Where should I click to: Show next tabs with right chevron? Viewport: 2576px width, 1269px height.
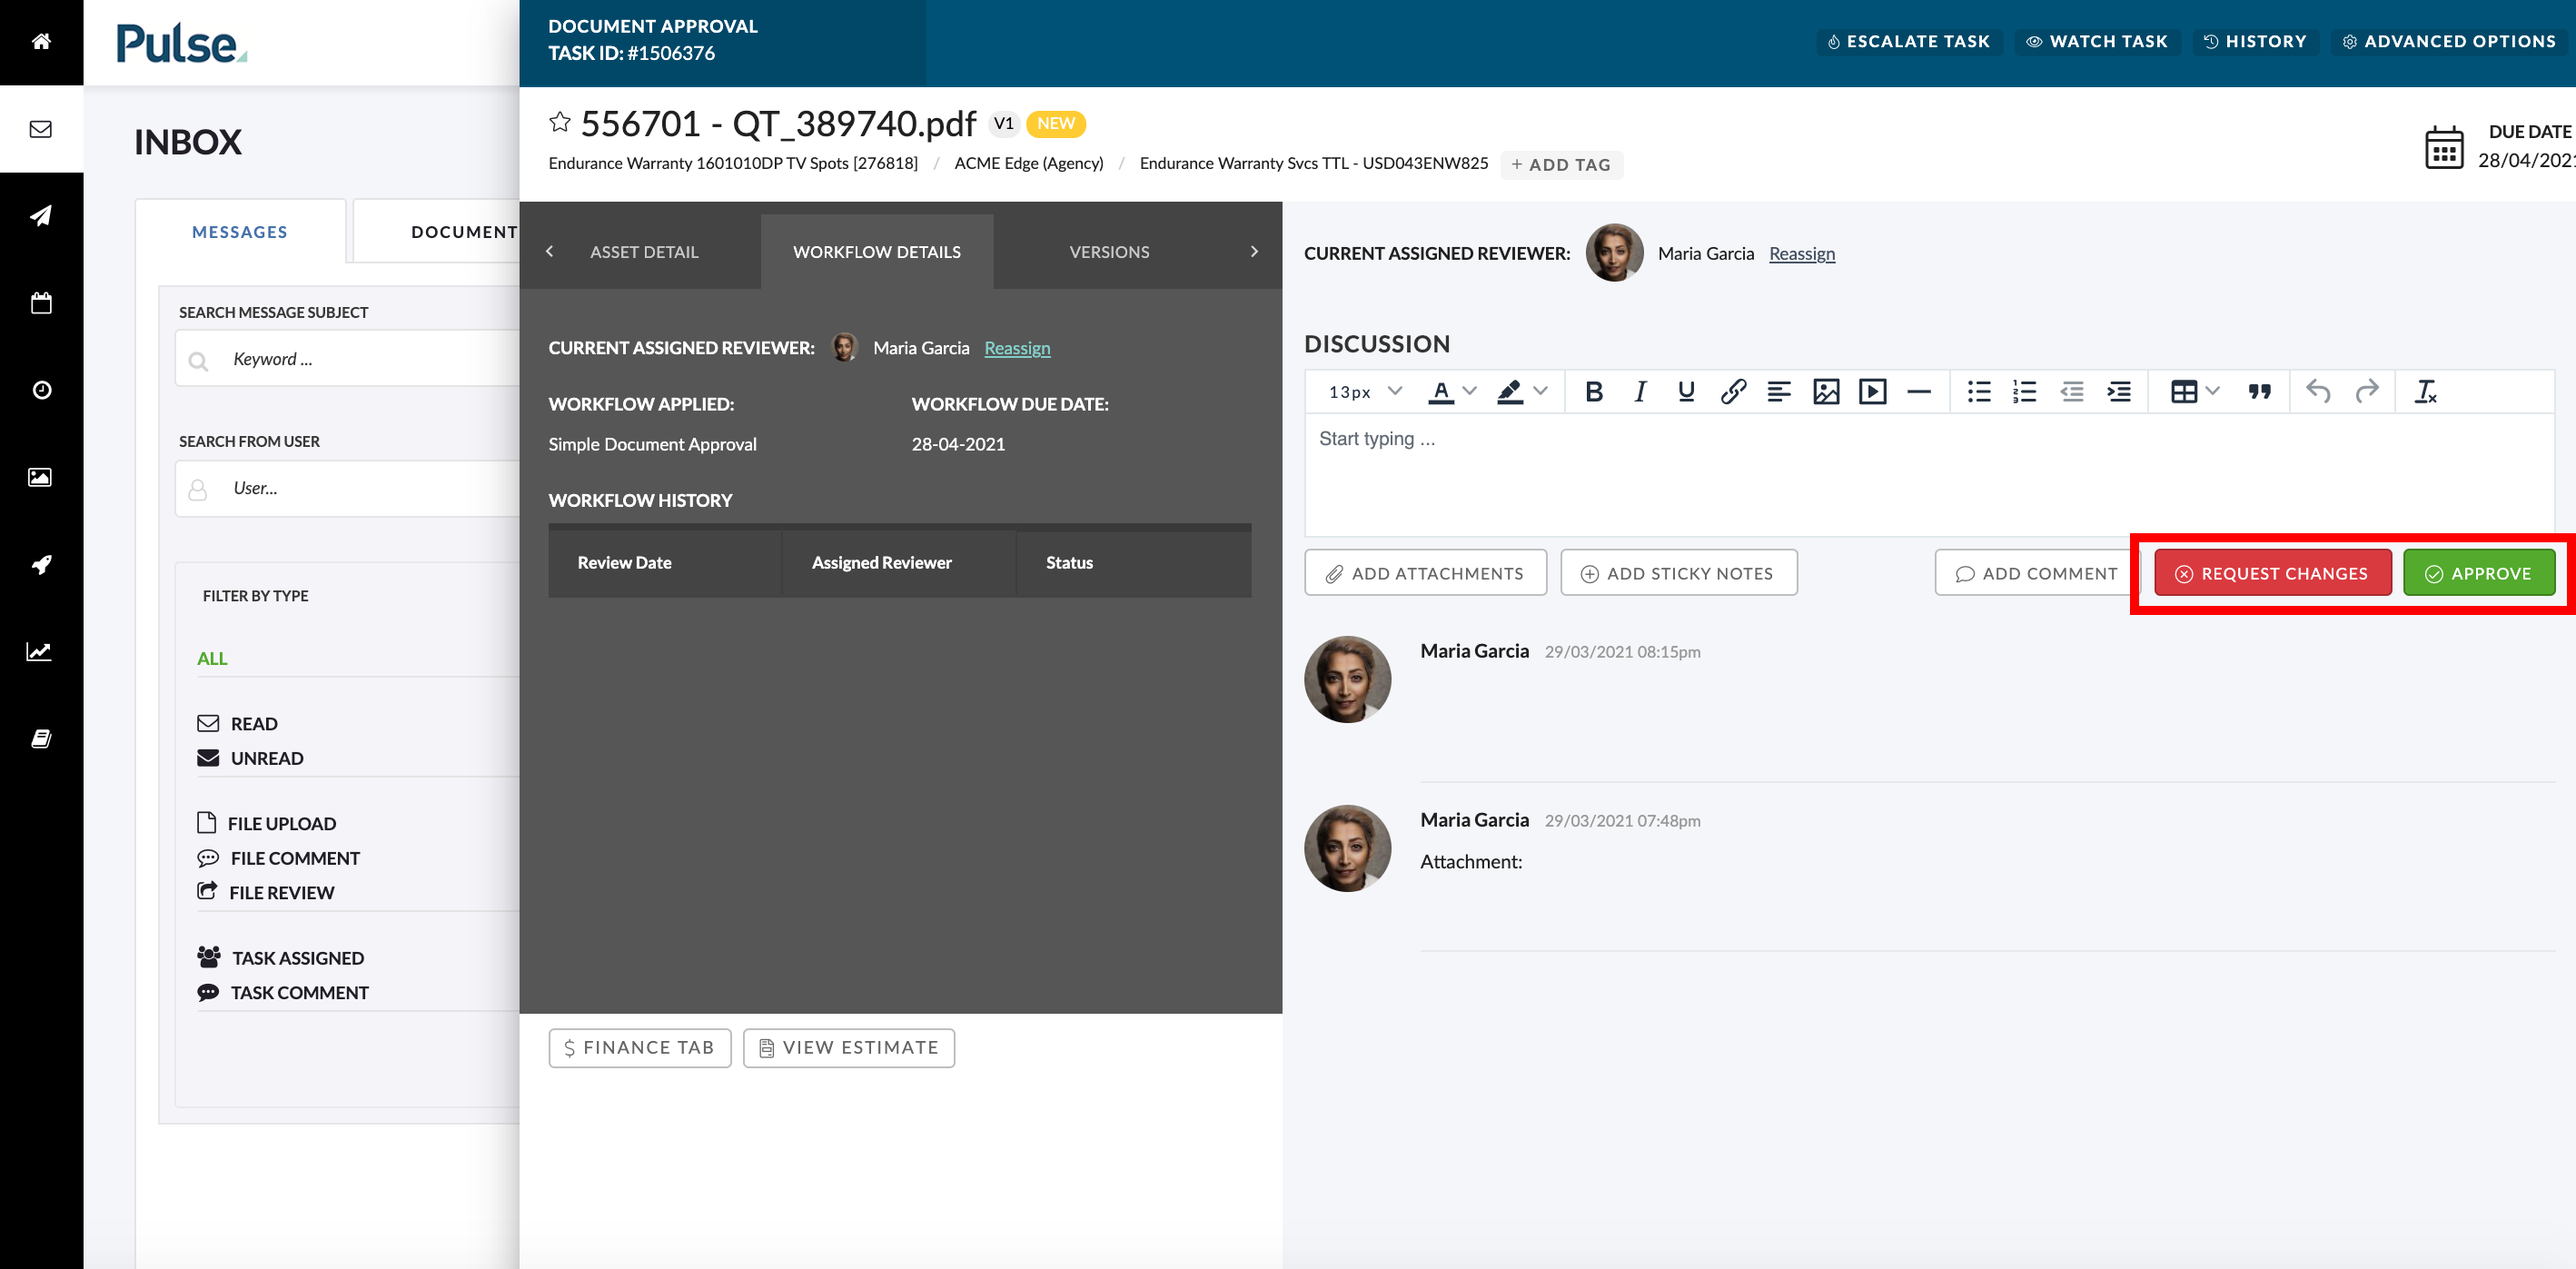point(1254,252)
